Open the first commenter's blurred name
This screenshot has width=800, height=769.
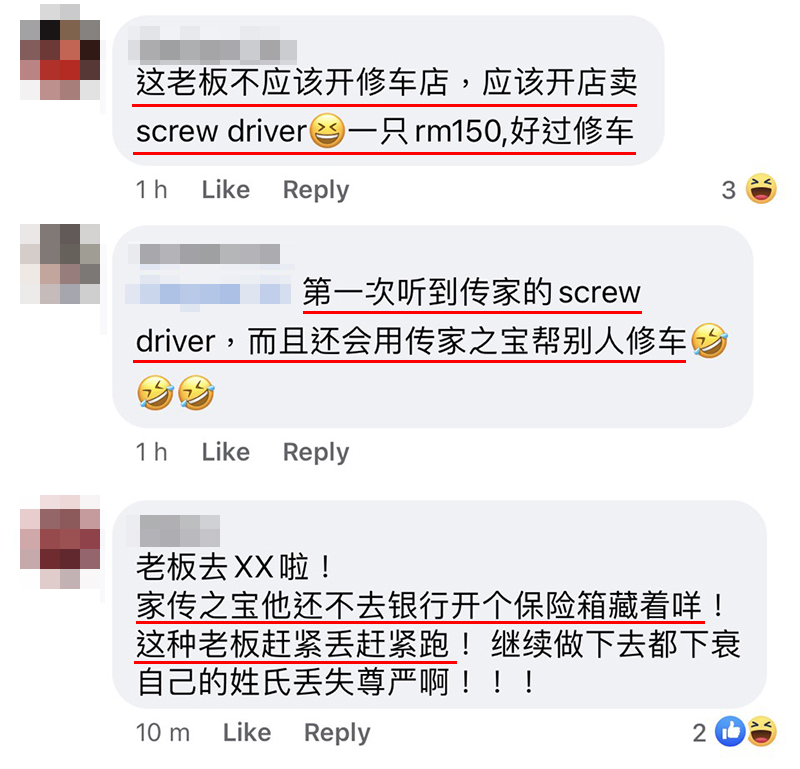[212, 51]
